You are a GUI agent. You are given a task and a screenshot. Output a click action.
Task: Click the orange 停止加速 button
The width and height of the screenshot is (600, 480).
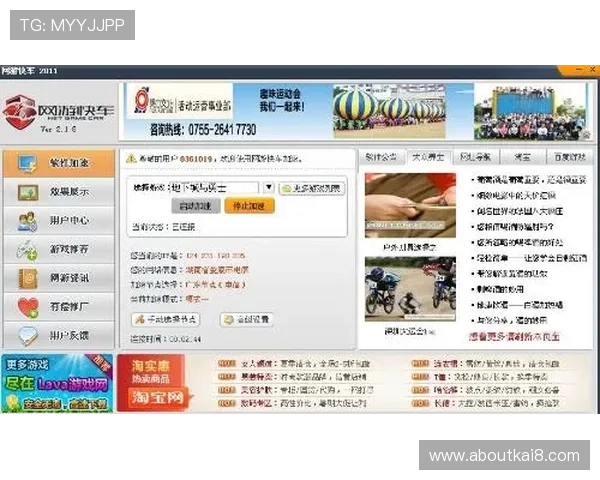(x=249, y=206)
